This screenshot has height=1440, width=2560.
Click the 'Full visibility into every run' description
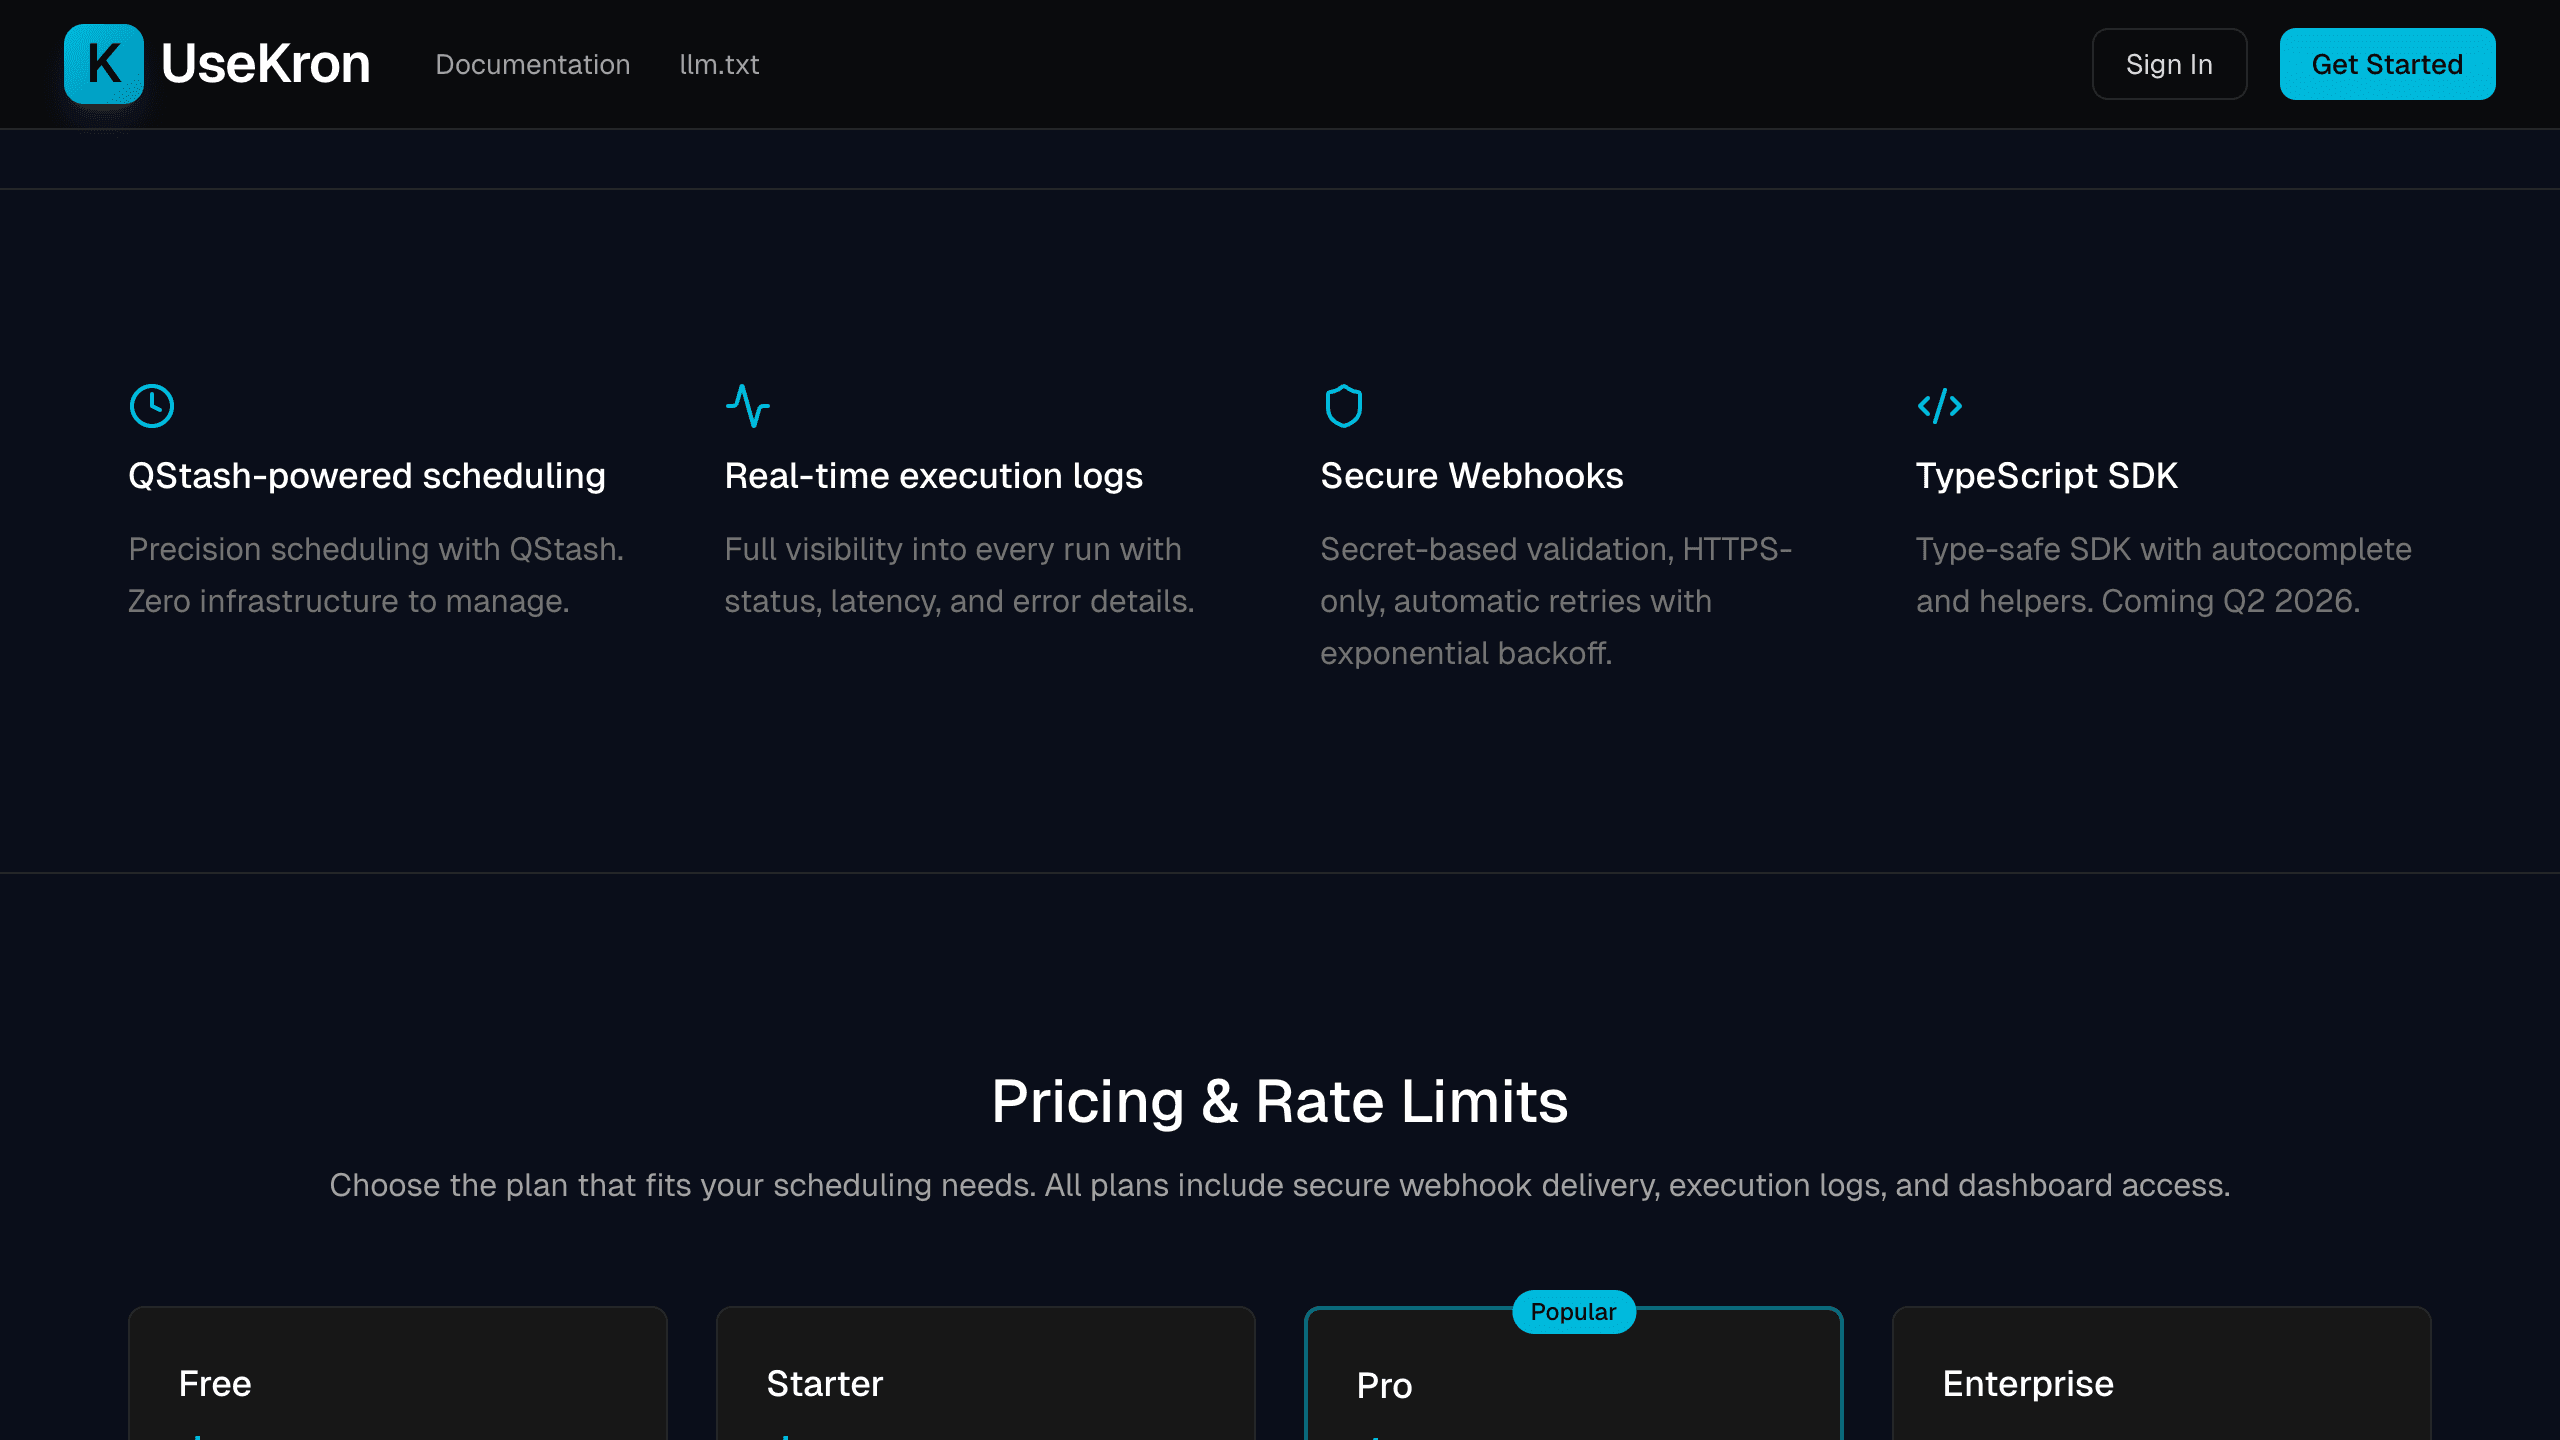click(x=959, y=575)
